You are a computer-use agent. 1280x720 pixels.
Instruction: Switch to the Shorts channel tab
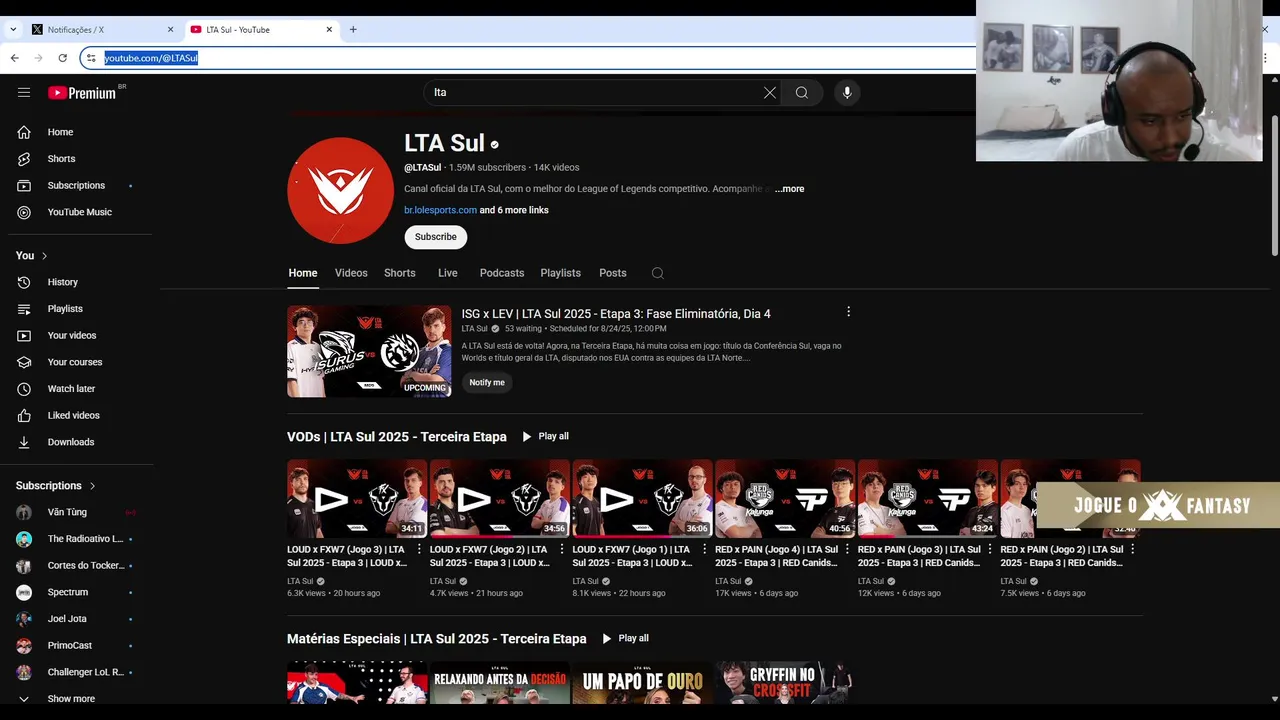pos(400,273)
